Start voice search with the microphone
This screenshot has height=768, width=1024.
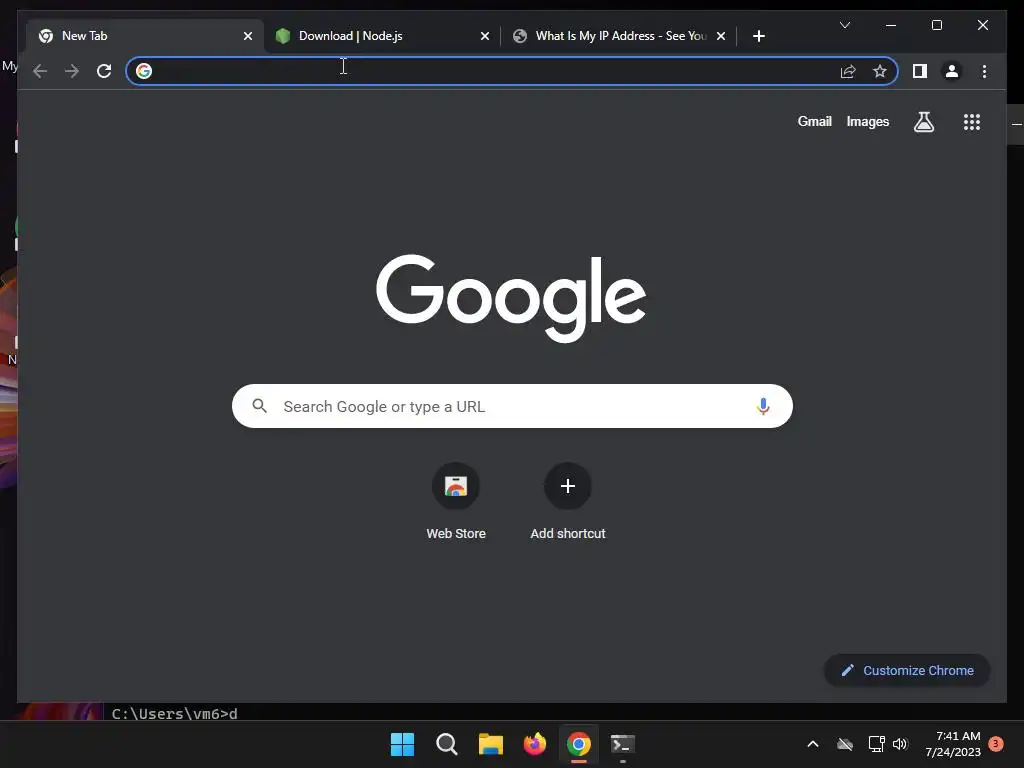click(x=763, y=406)
